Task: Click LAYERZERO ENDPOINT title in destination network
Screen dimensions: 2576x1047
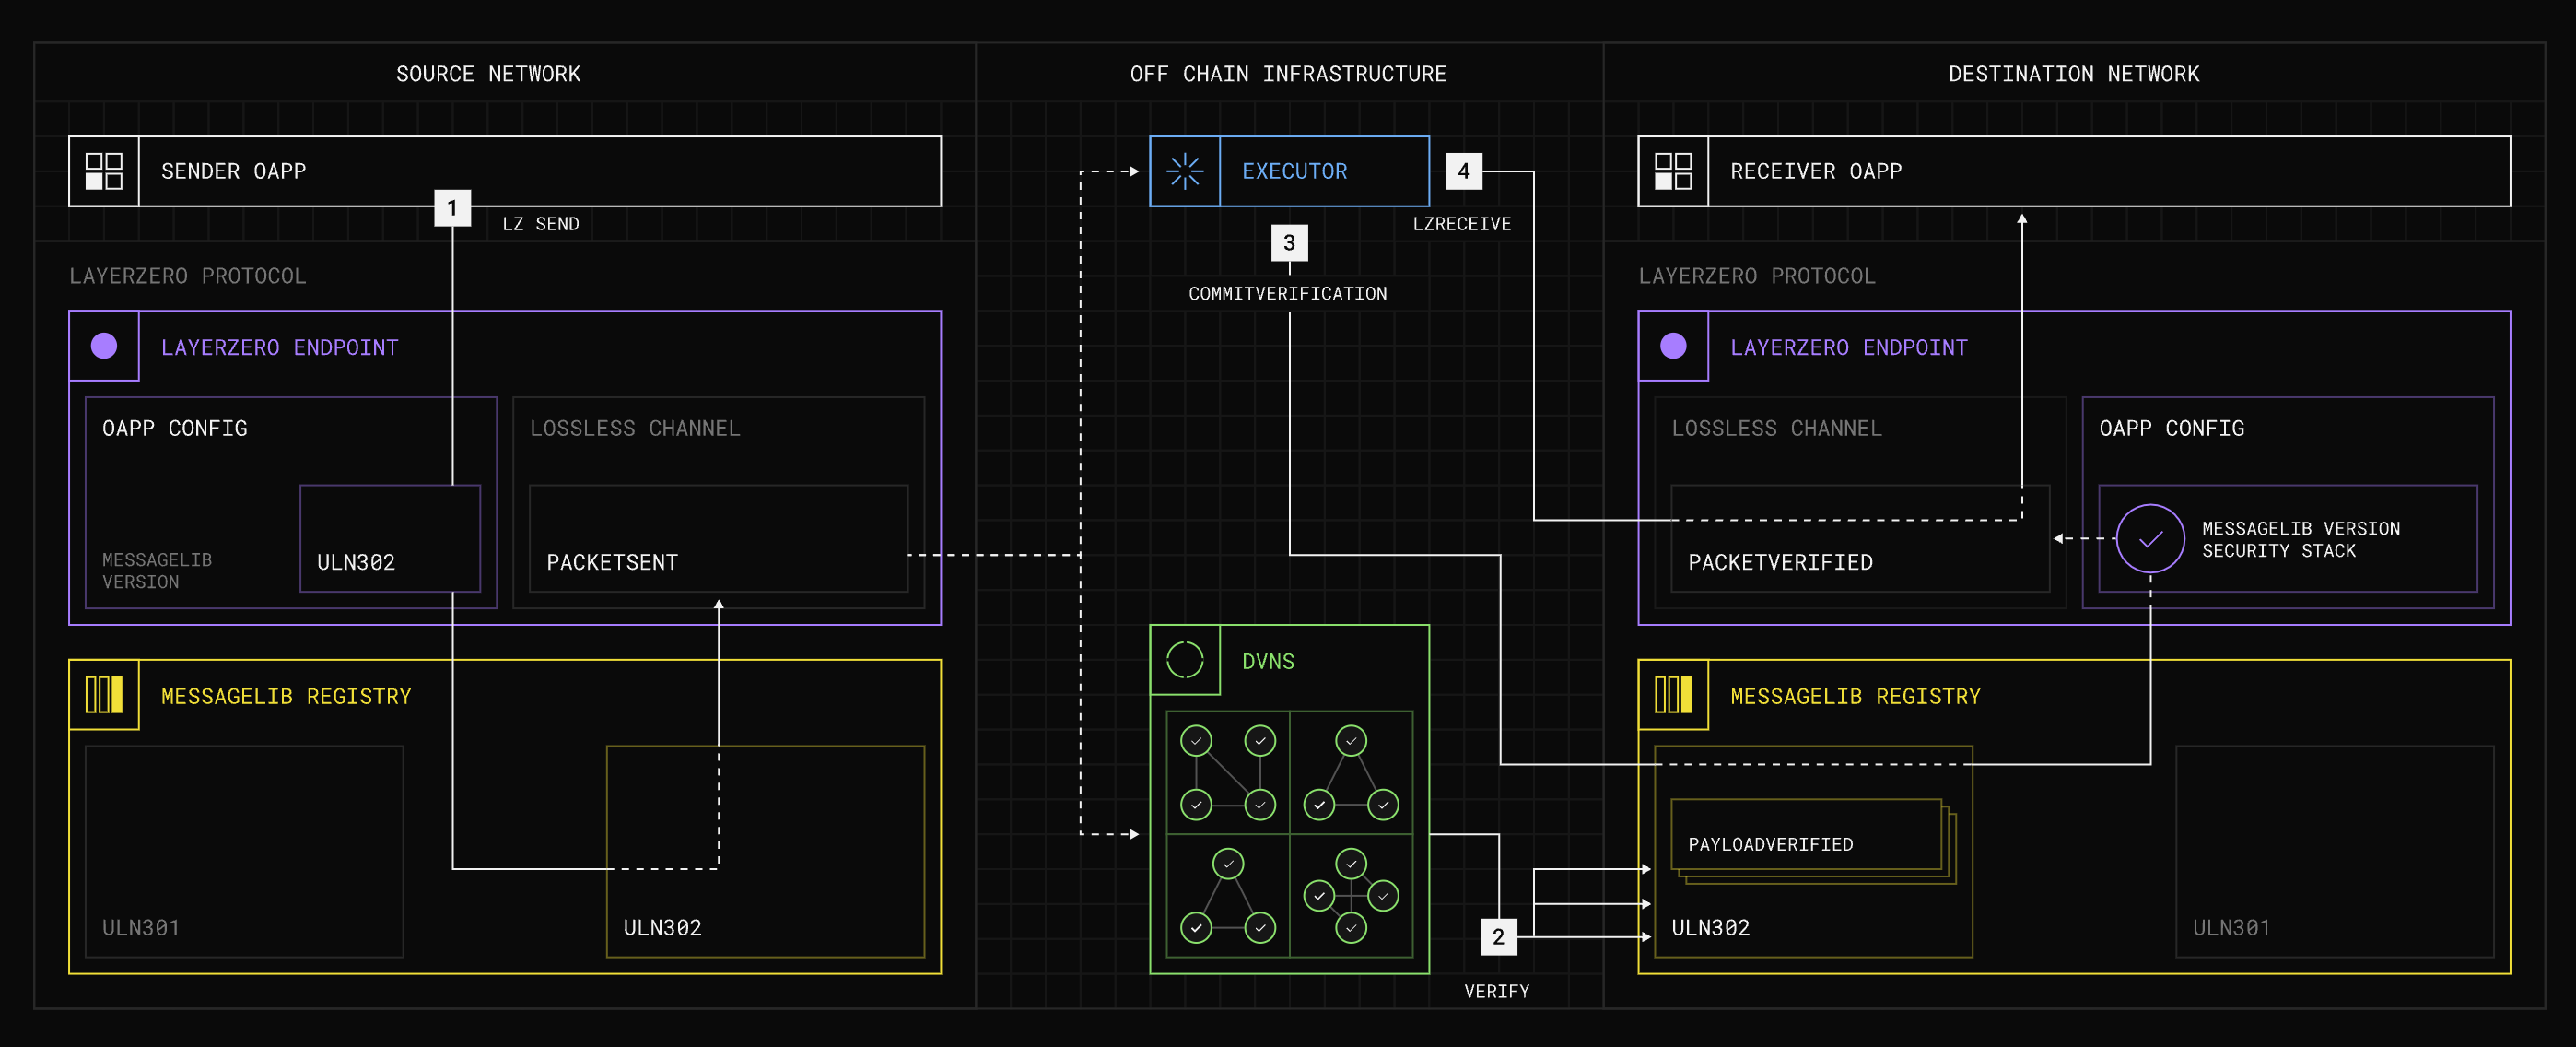Action: tap(1849, 347)
